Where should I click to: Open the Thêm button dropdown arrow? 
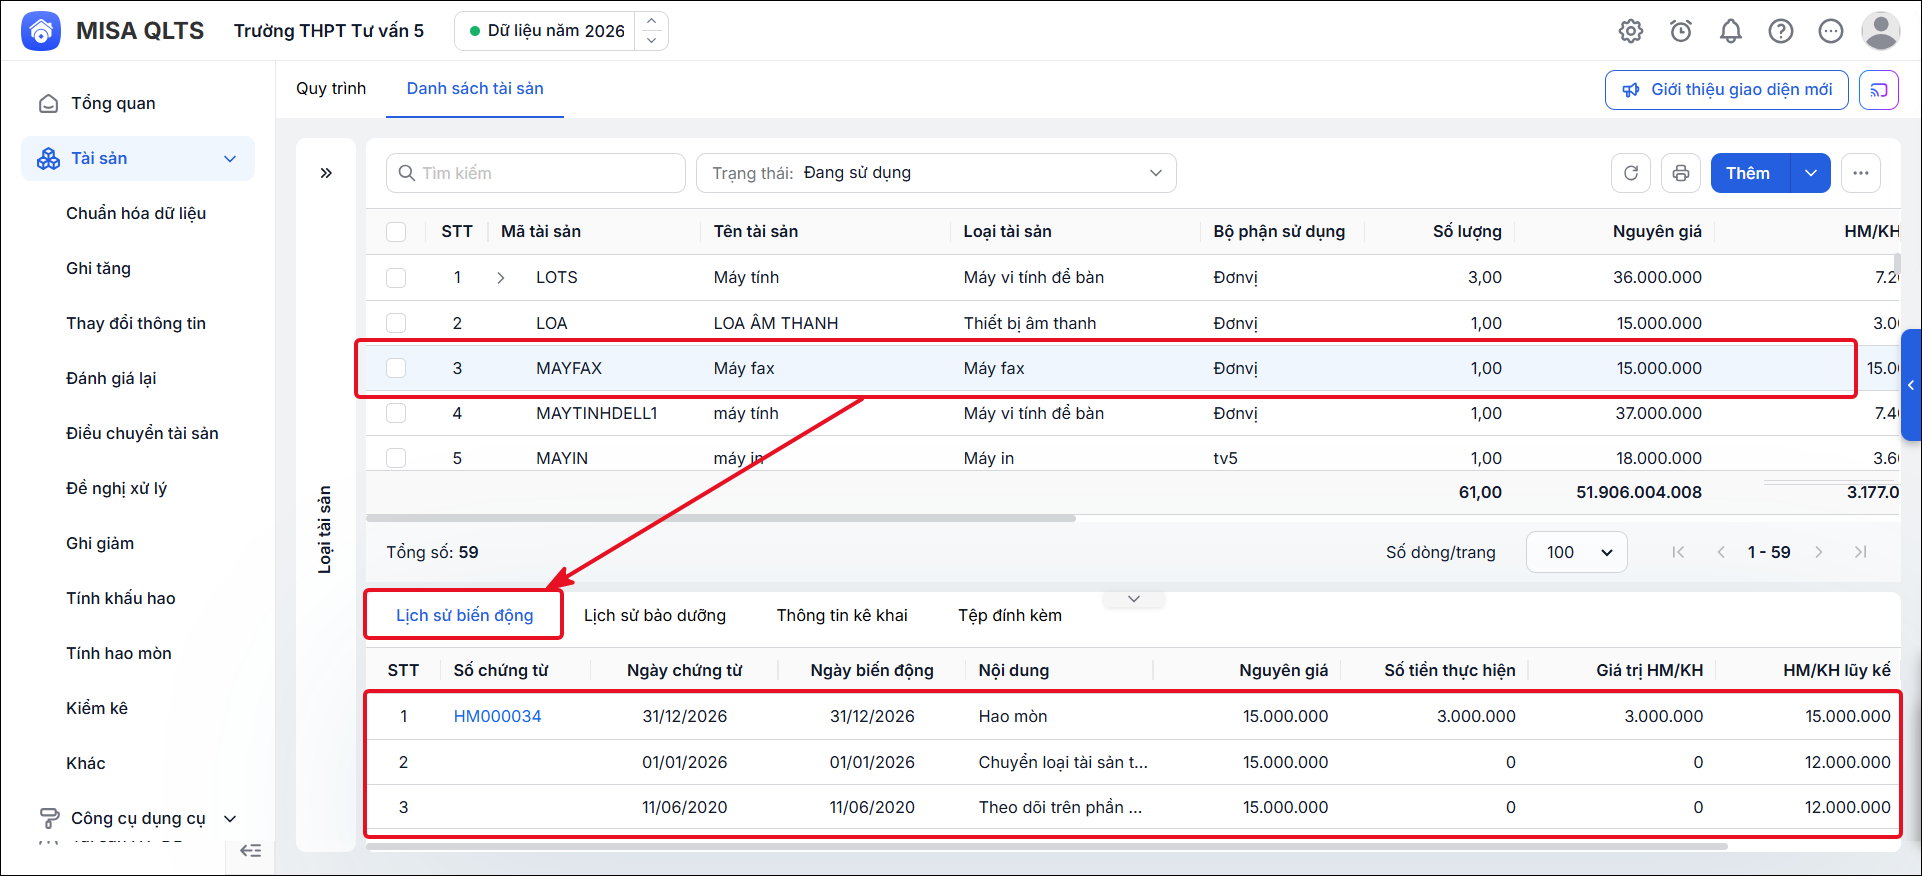click(x=1811, y=173)
